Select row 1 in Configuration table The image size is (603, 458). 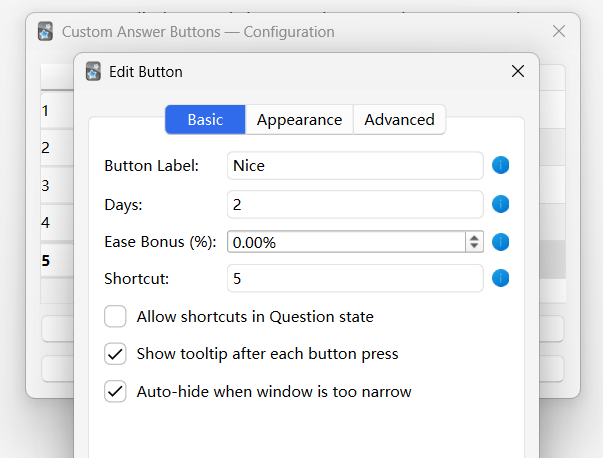(57, 111)
